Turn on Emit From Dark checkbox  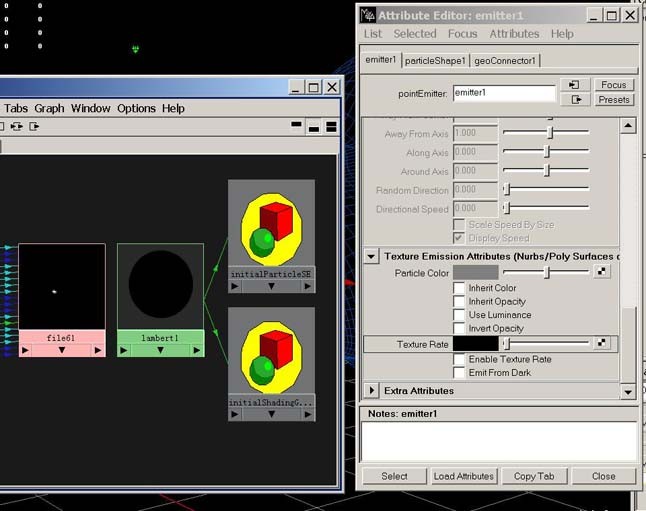pos(460,373)
